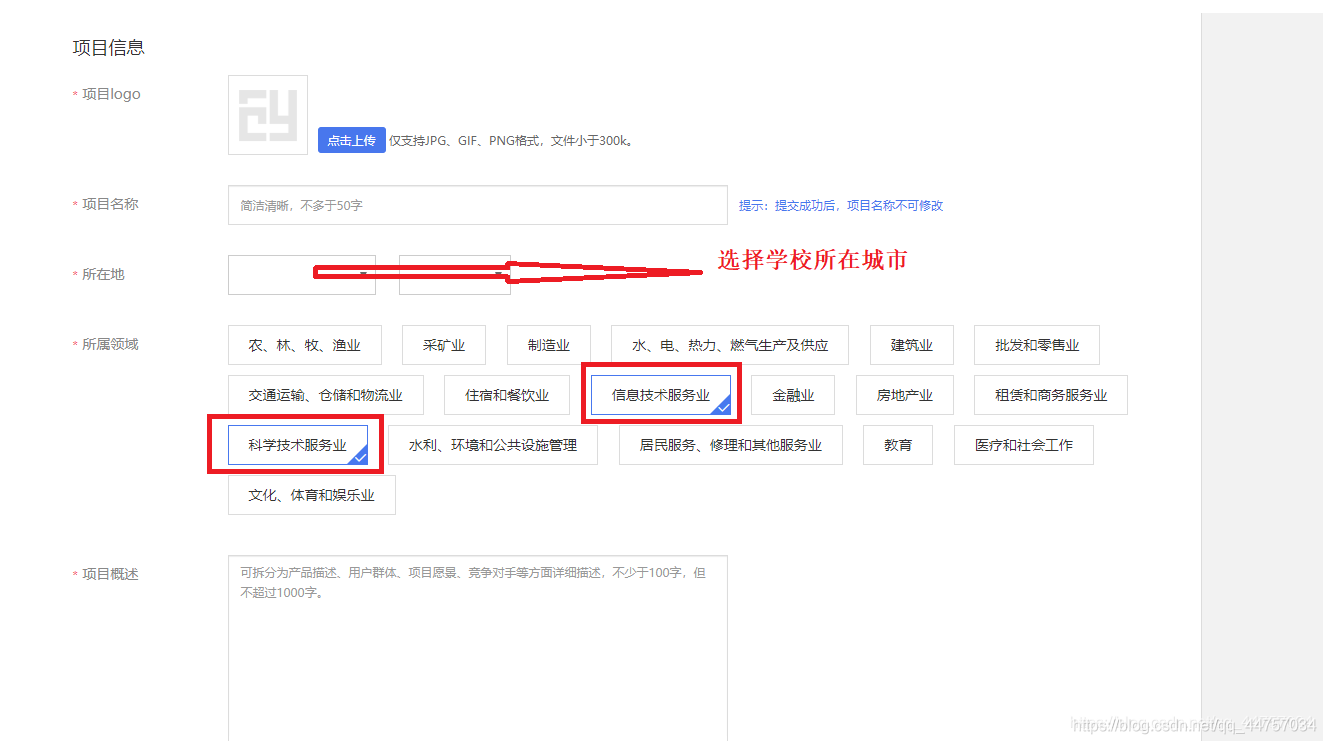Select the 建筑业 field option

pyautogui.click(x=912, y=345)
